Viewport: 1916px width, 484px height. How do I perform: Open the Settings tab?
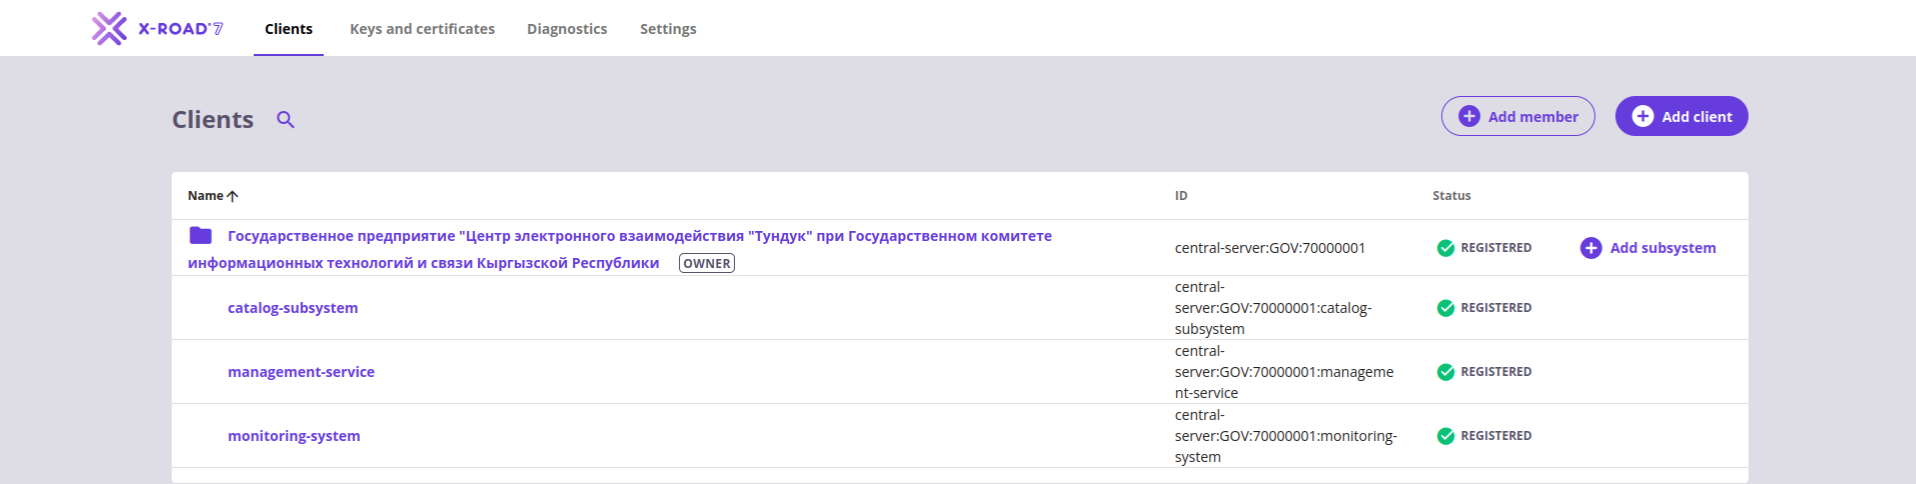click(x=668, y=29)
